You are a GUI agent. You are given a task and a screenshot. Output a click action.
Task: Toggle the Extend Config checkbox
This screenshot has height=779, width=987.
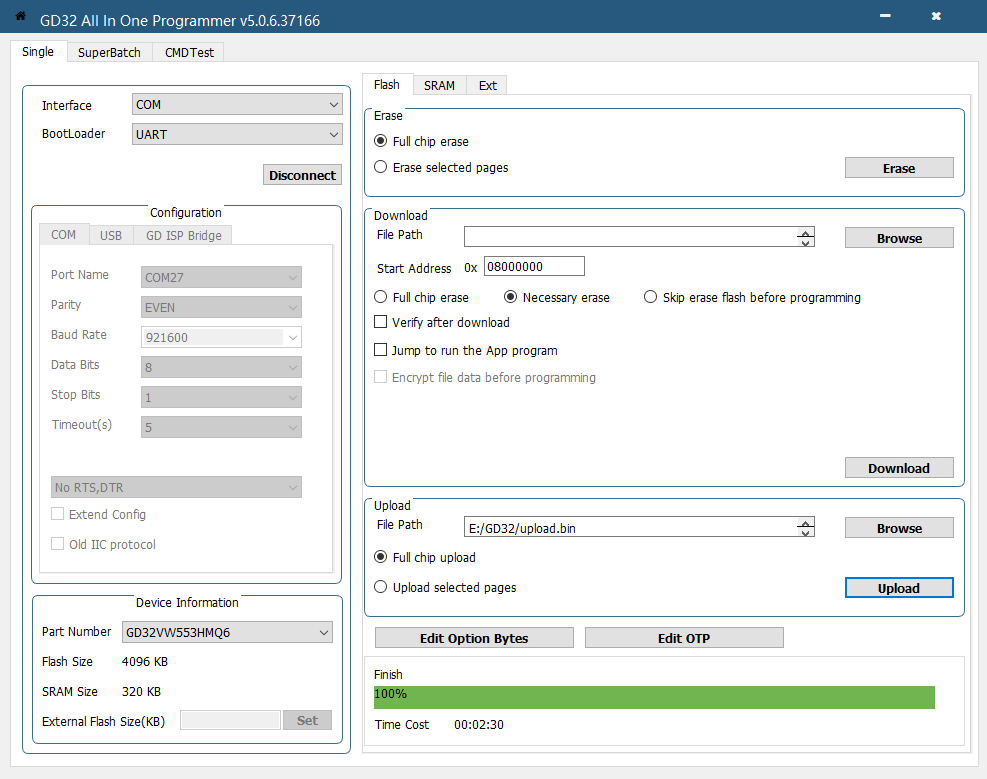point(57,514)
